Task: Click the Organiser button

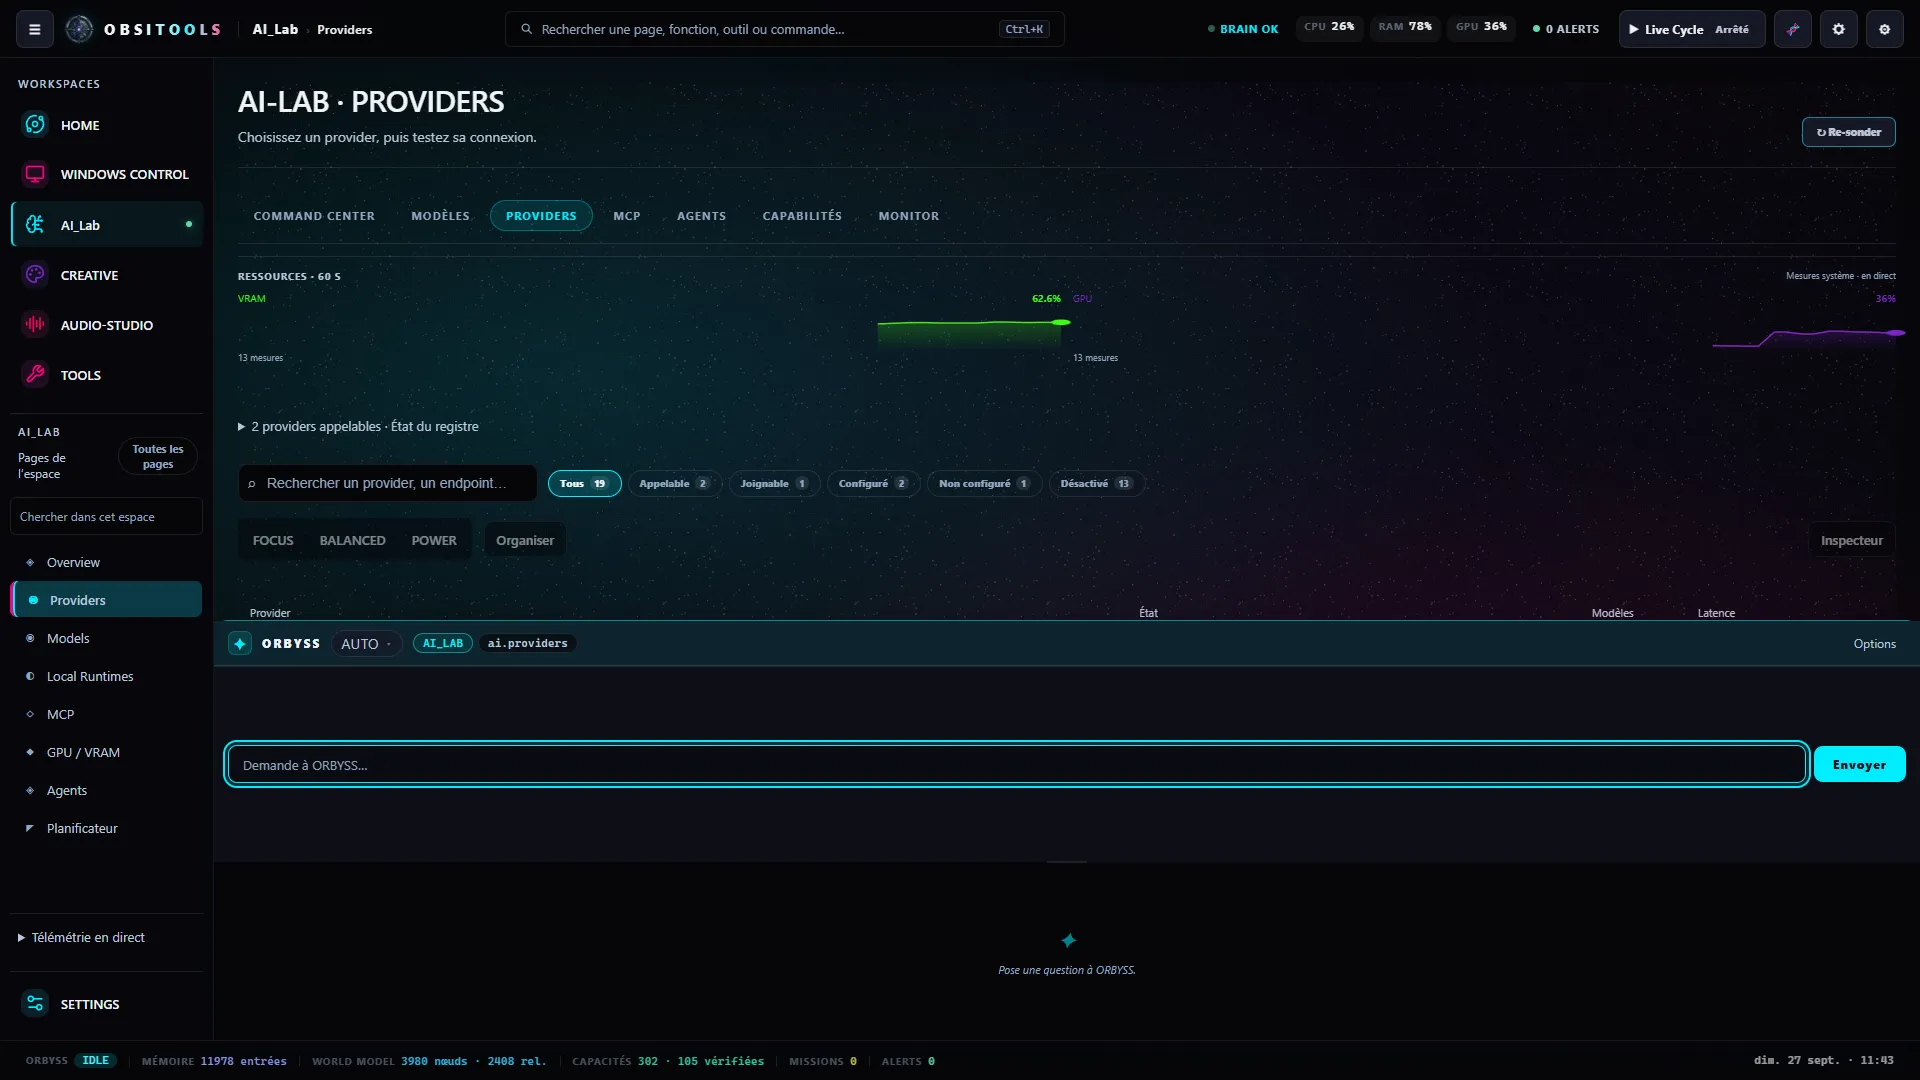Action: tap(525, 541)
